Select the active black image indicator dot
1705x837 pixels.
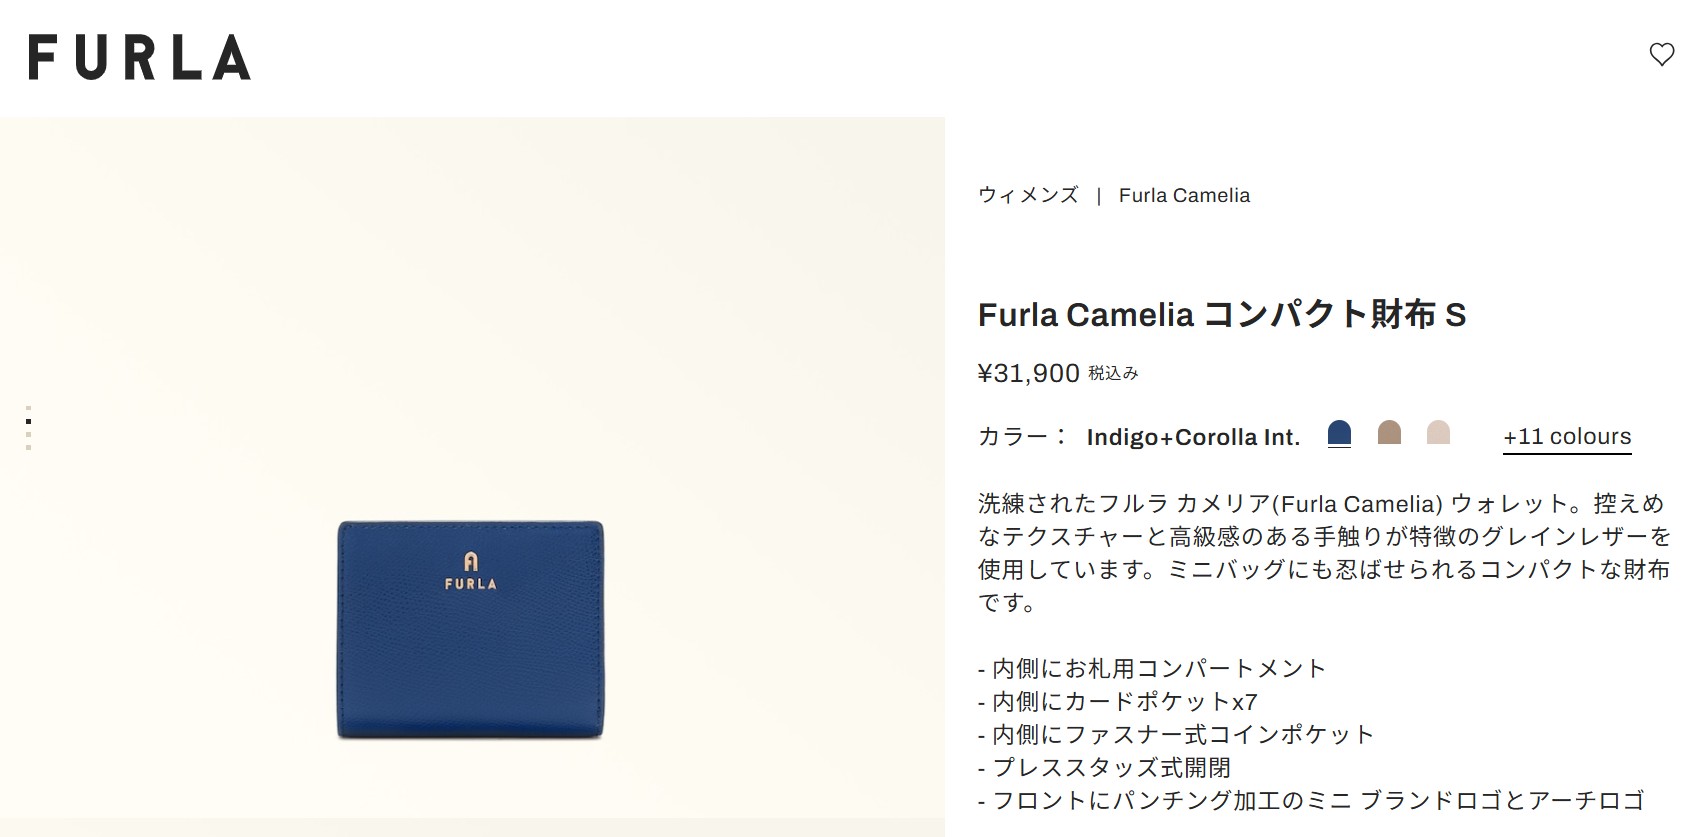coord(28,421)
